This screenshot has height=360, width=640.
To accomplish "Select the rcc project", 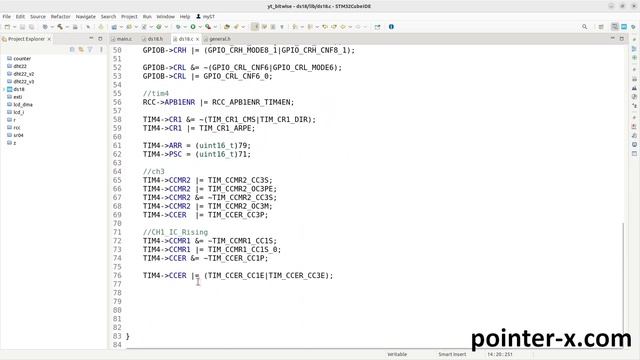I will coord(17,128).
